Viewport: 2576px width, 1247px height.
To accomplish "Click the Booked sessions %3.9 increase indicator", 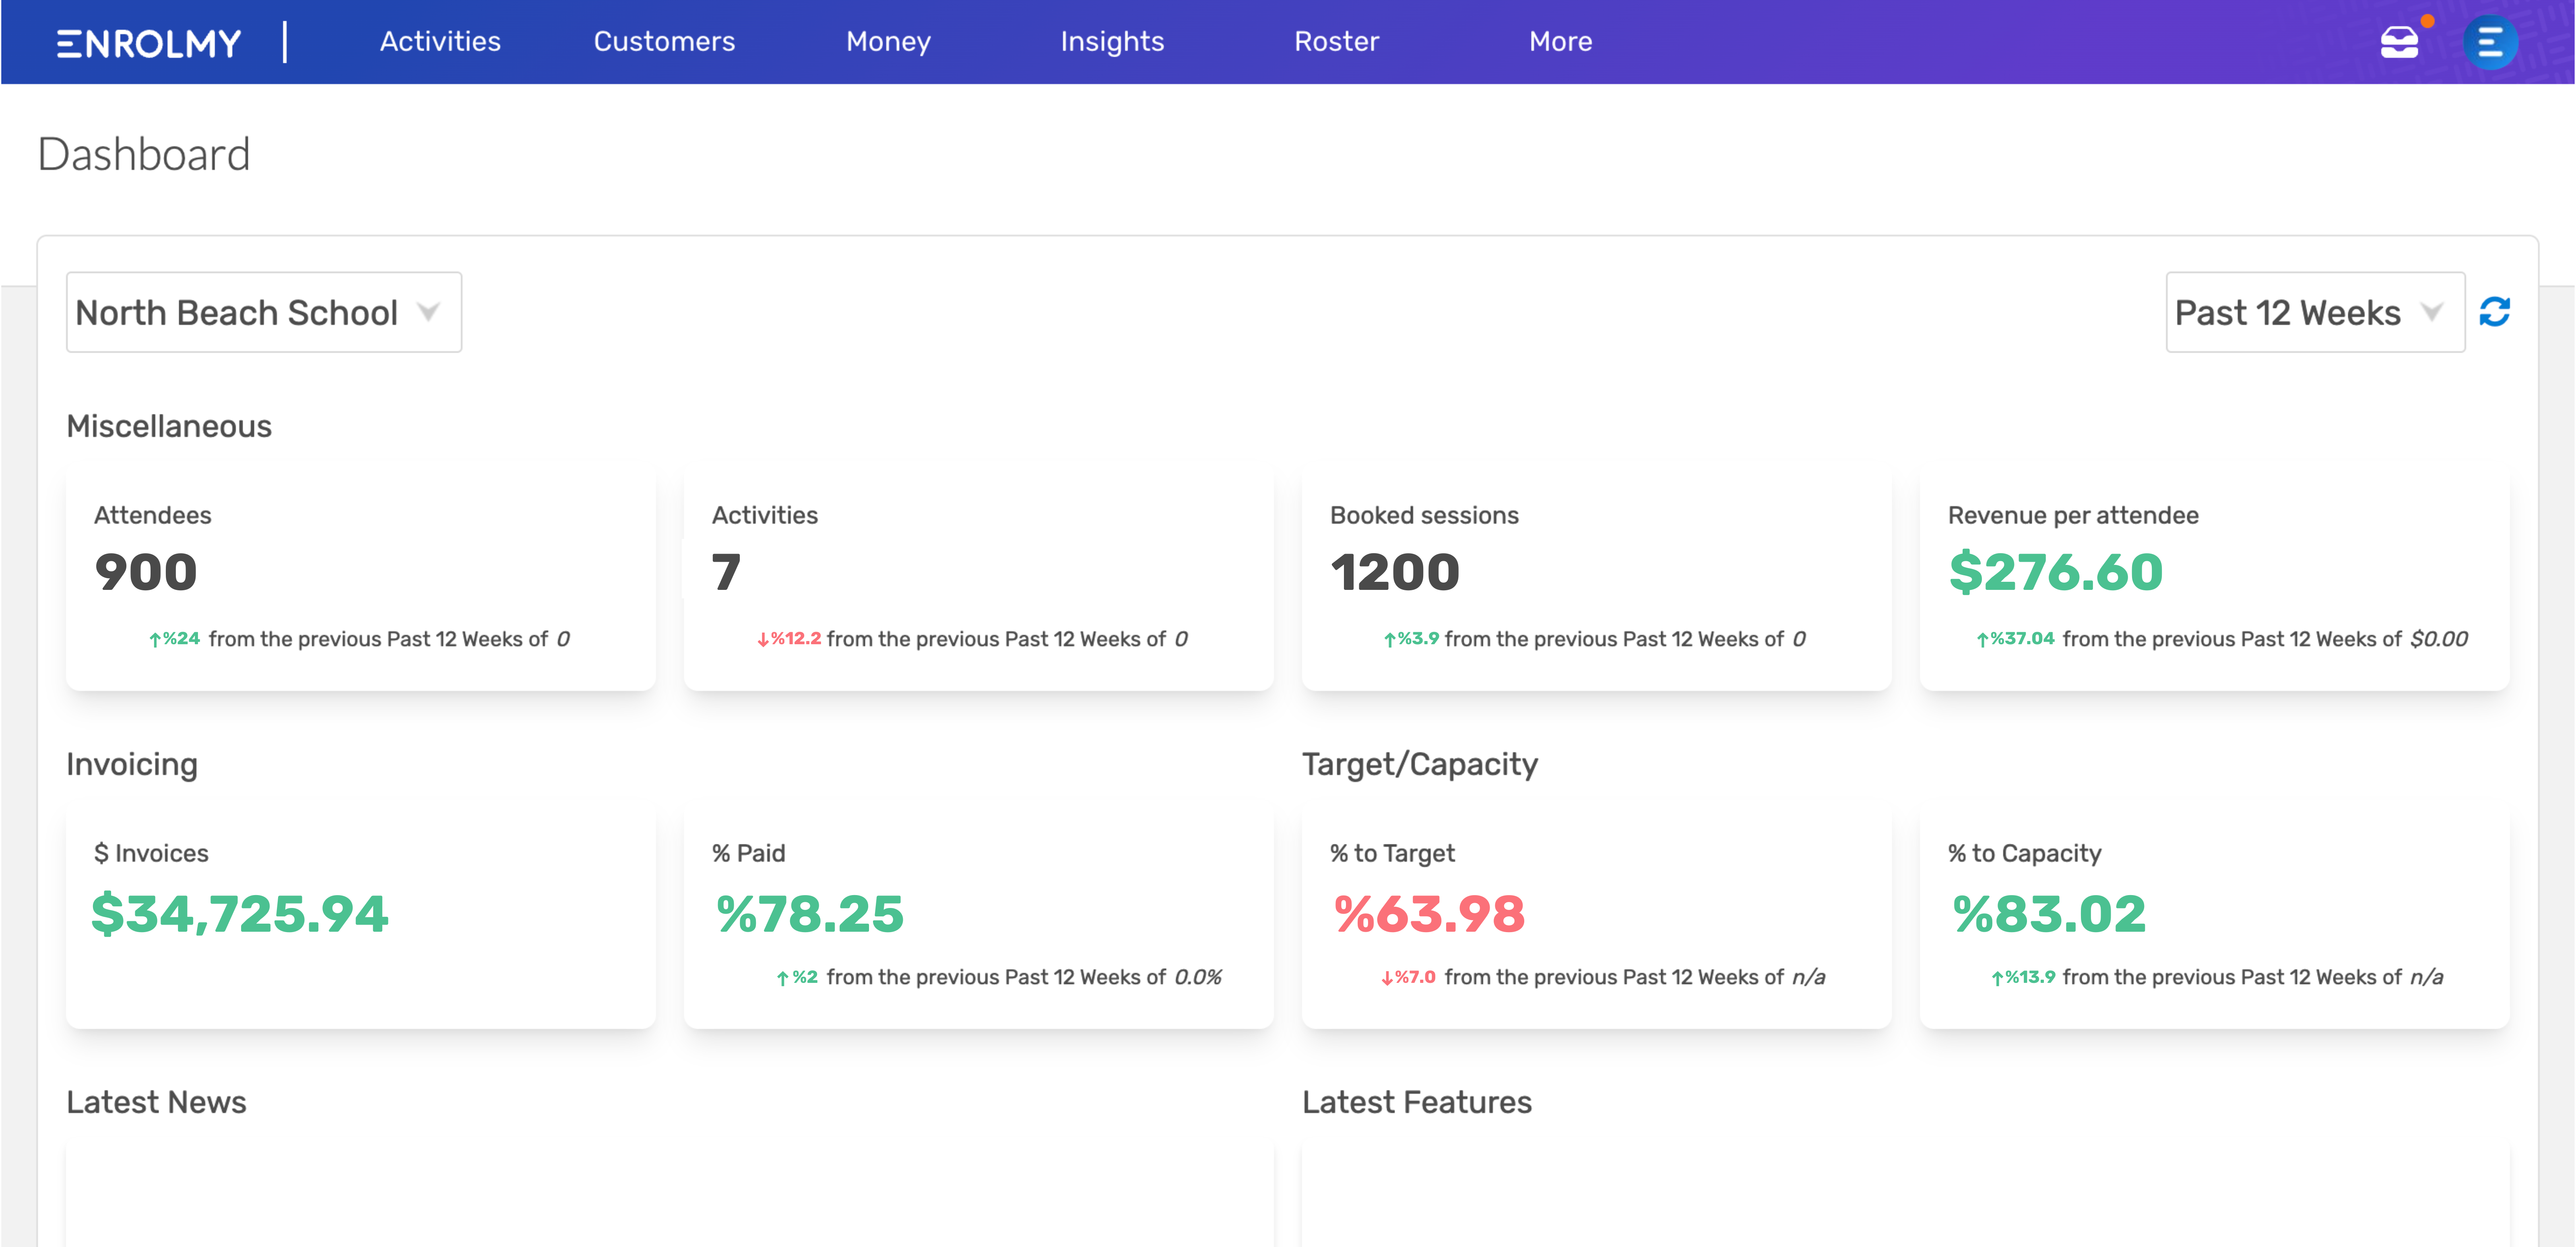I will (x=1411, y=639).
